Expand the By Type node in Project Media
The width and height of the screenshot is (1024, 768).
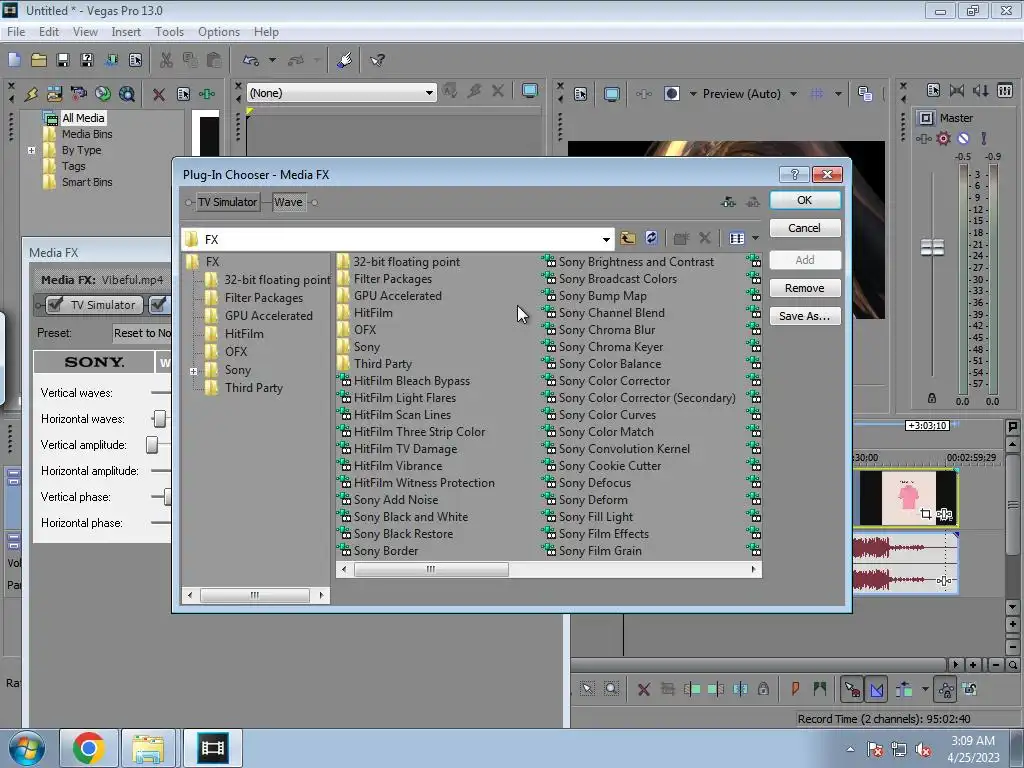(x=31, y=150)
